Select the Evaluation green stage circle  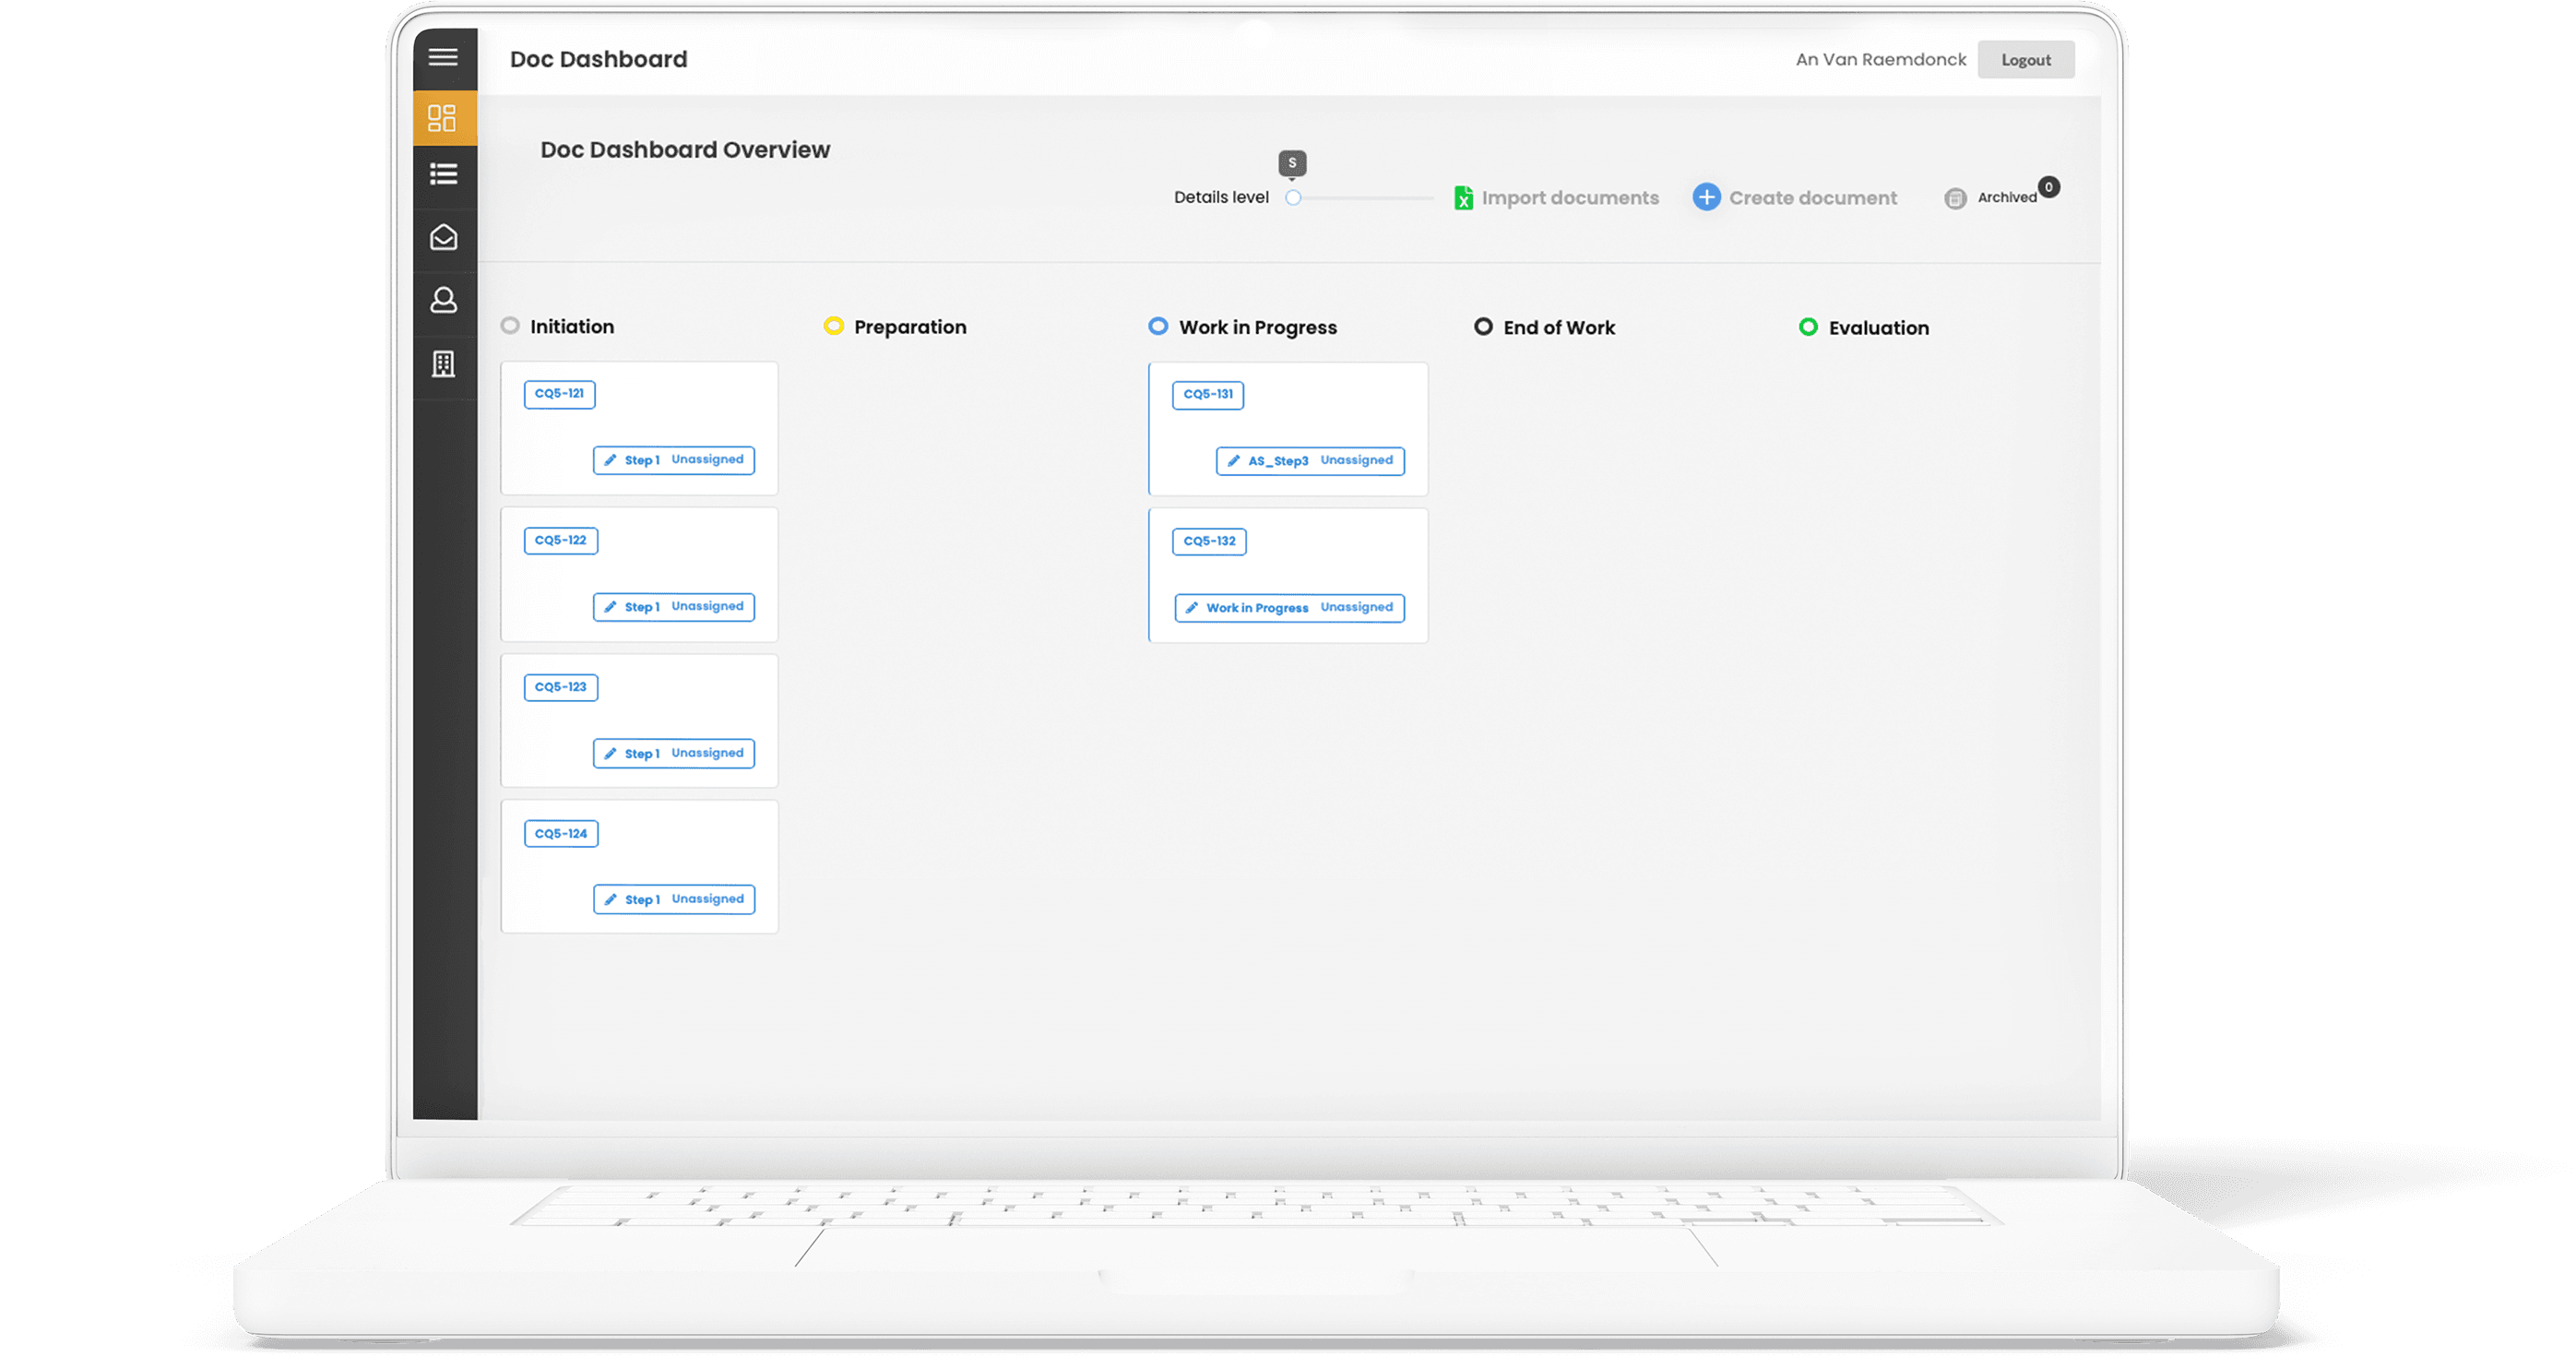pyautogui.click(x=1808, y=327)
